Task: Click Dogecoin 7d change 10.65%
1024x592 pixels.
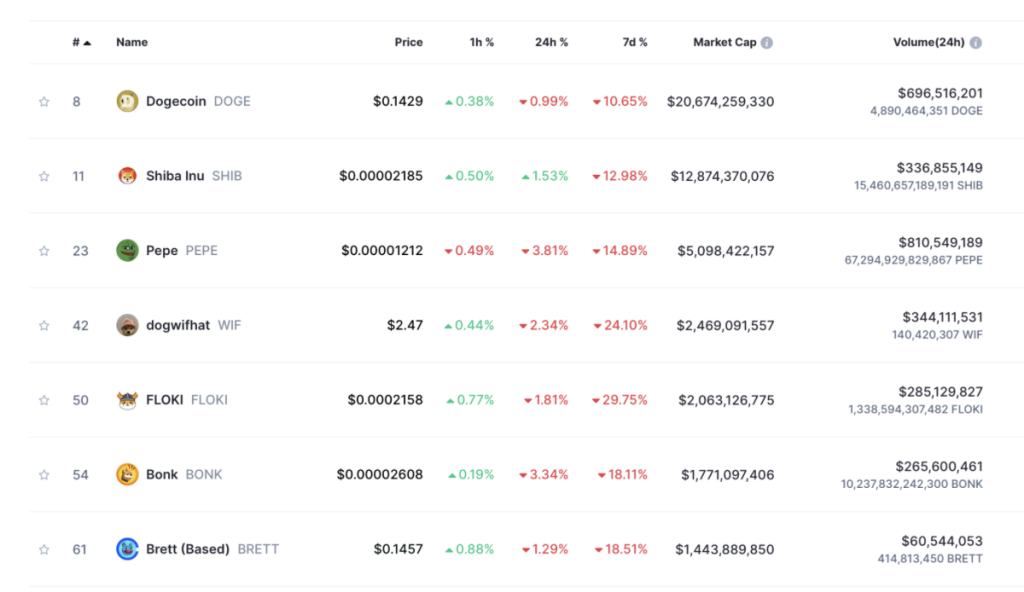Action: 620,101
